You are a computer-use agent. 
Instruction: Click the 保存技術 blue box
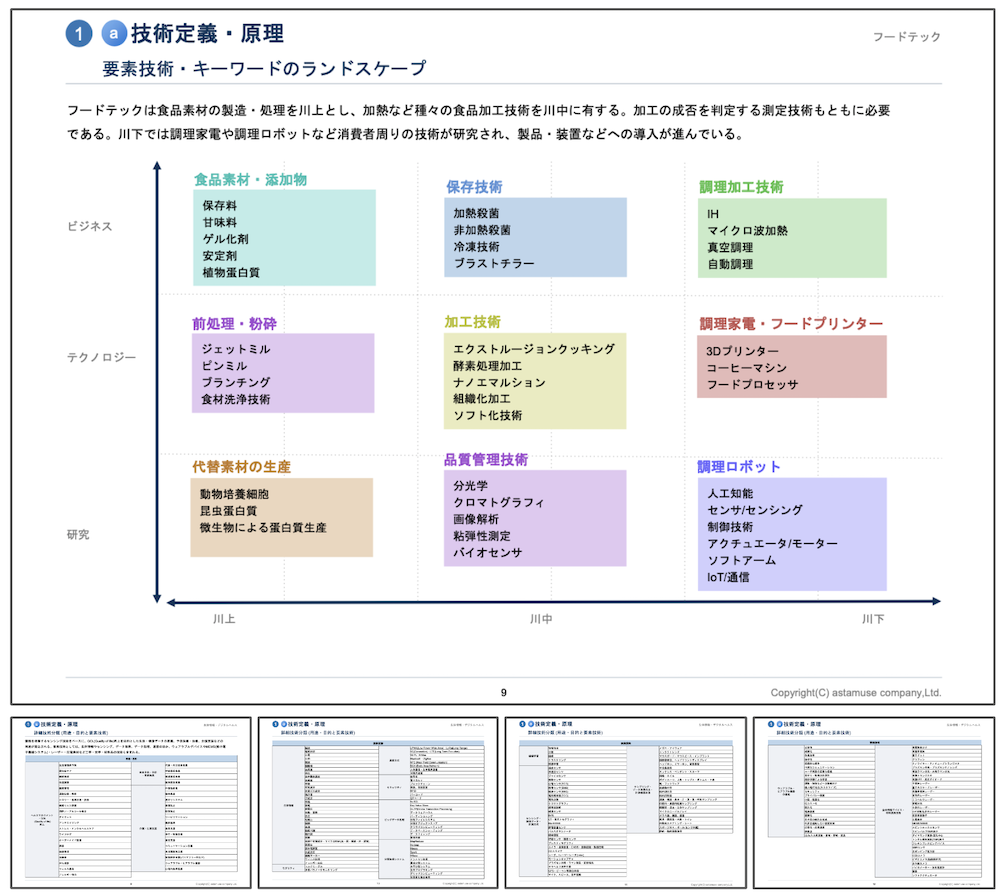tap(535, 238)
